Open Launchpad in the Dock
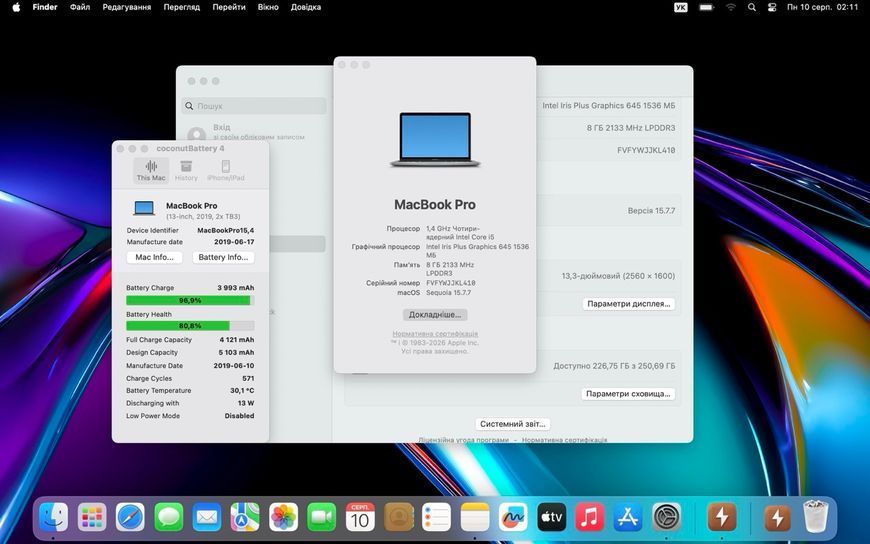870x544 pixels. pos(92,517)
